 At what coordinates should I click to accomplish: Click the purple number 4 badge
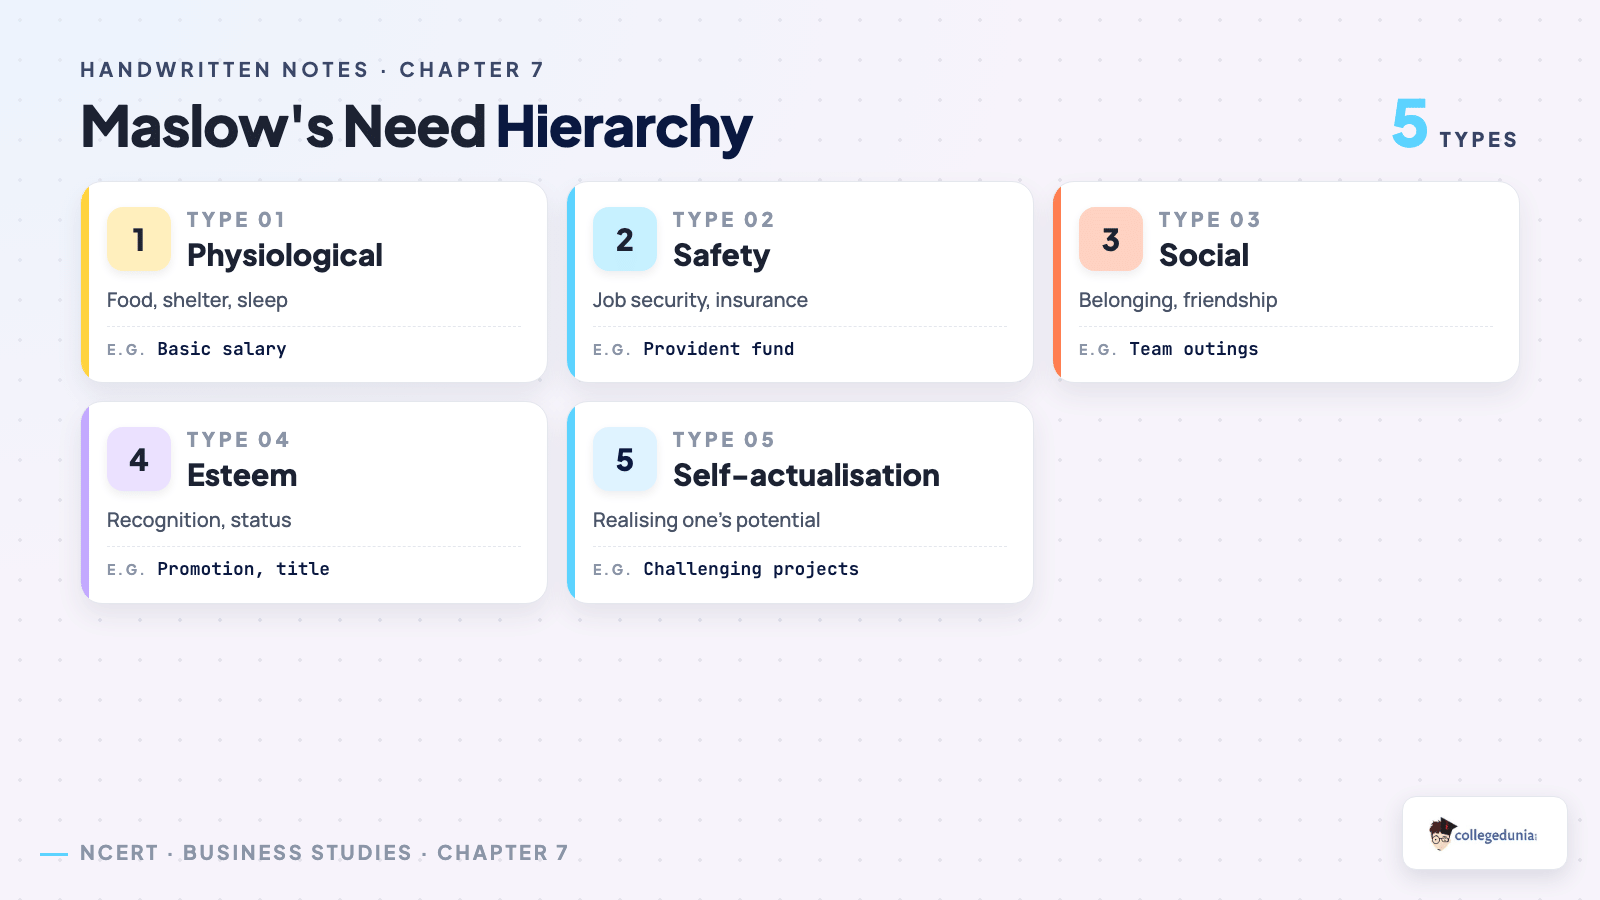click(x=139, y=459)
